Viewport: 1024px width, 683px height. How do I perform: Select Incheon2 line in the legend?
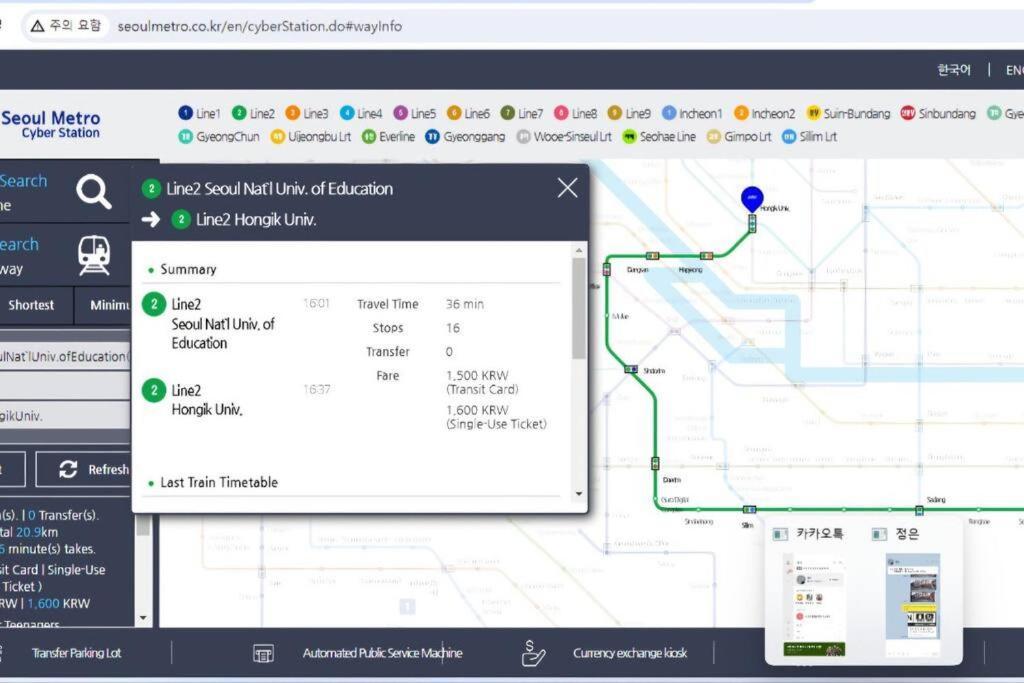[765, 114]
